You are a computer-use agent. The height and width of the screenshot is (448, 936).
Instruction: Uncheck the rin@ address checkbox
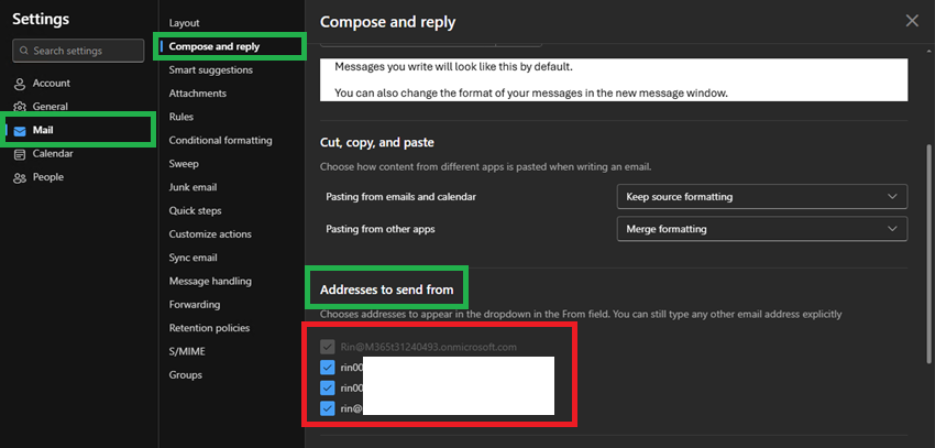[x=327, y=409]
